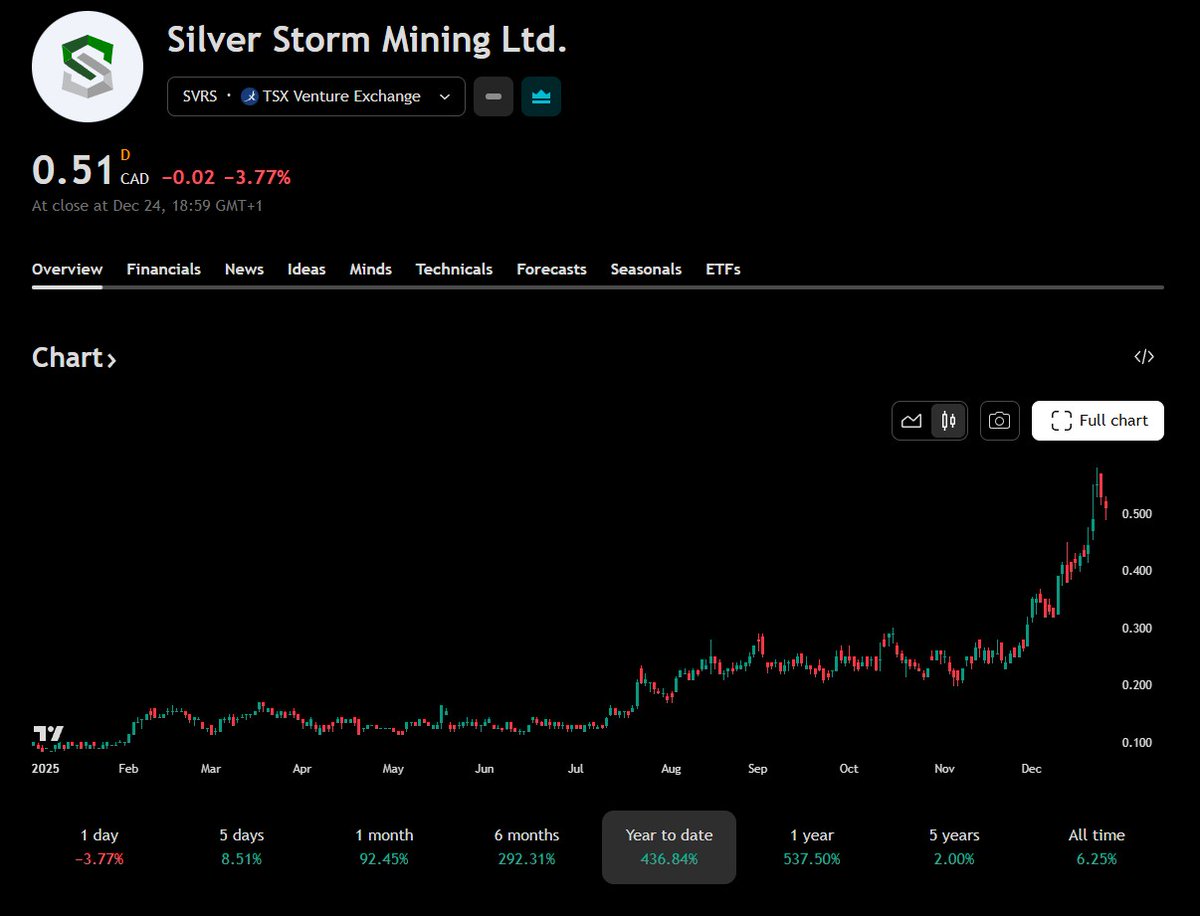Select the 1 day range
Screen dimensions: 1200x916
[x=99, y=846]
